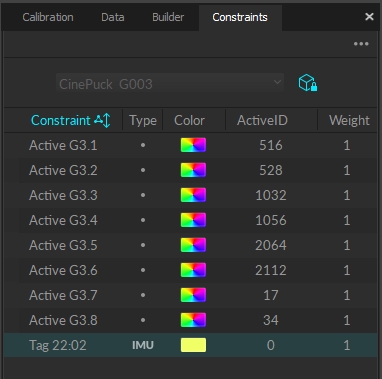Click the marker type dot for Active G3.1

tap(143, 145)
